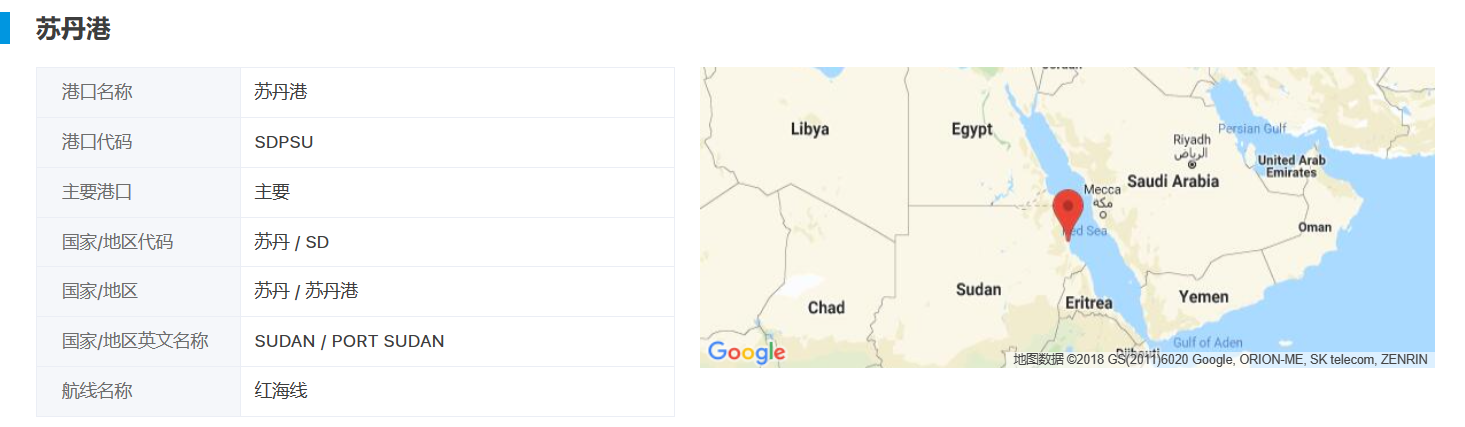Image resolution: width=1465 pixels, height=427 pixels.
Task: Click the Chad label on map
Action: coord(826,307)
